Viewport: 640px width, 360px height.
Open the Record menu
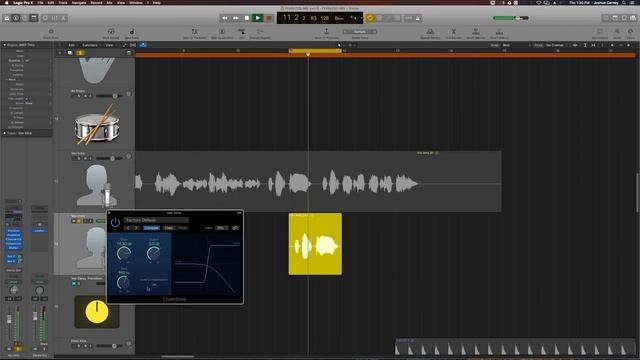click(96, 2)
